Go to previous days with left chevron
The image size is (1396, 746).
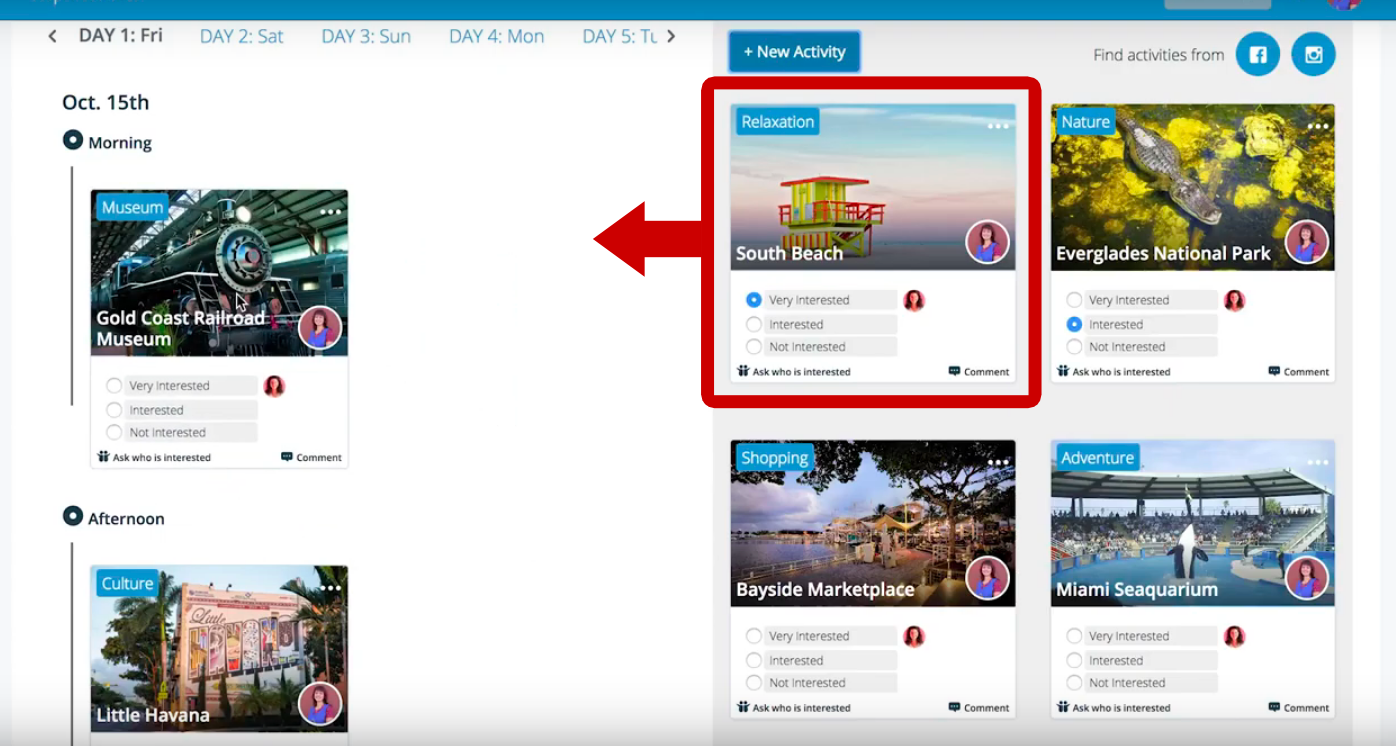tap(53, 36)
